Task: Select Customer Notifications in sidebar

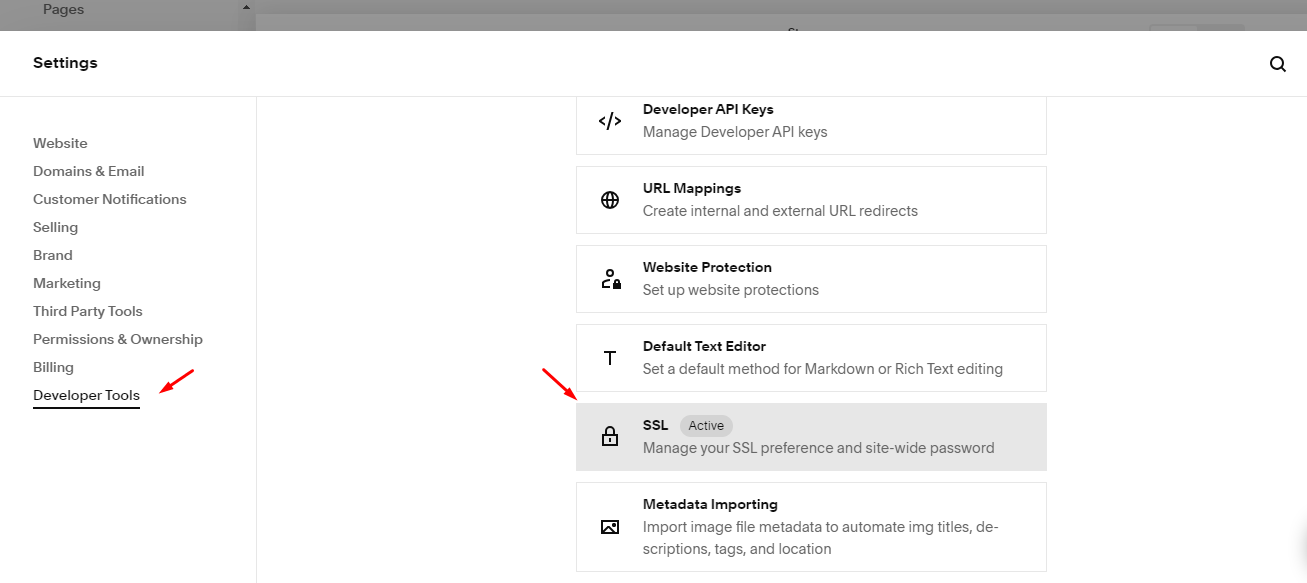Action: pyautogui.click(x=110, y=199)
